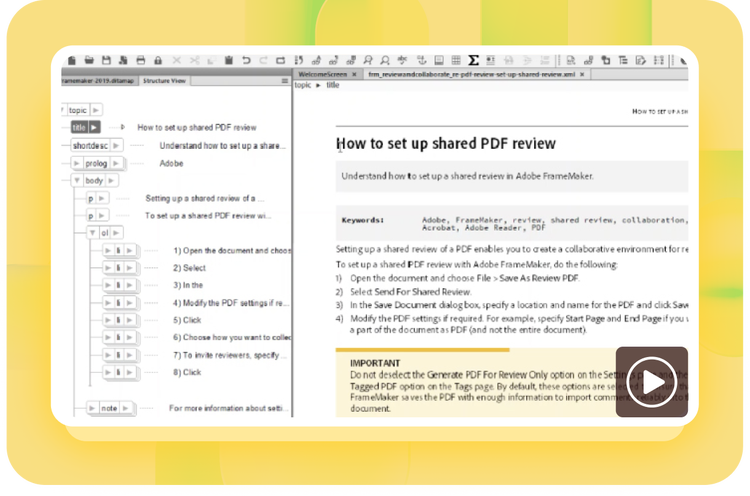Click 'Adobe' text beside the prolog element
This screenshot has width=750, height=496.
(x=171, y=163)
